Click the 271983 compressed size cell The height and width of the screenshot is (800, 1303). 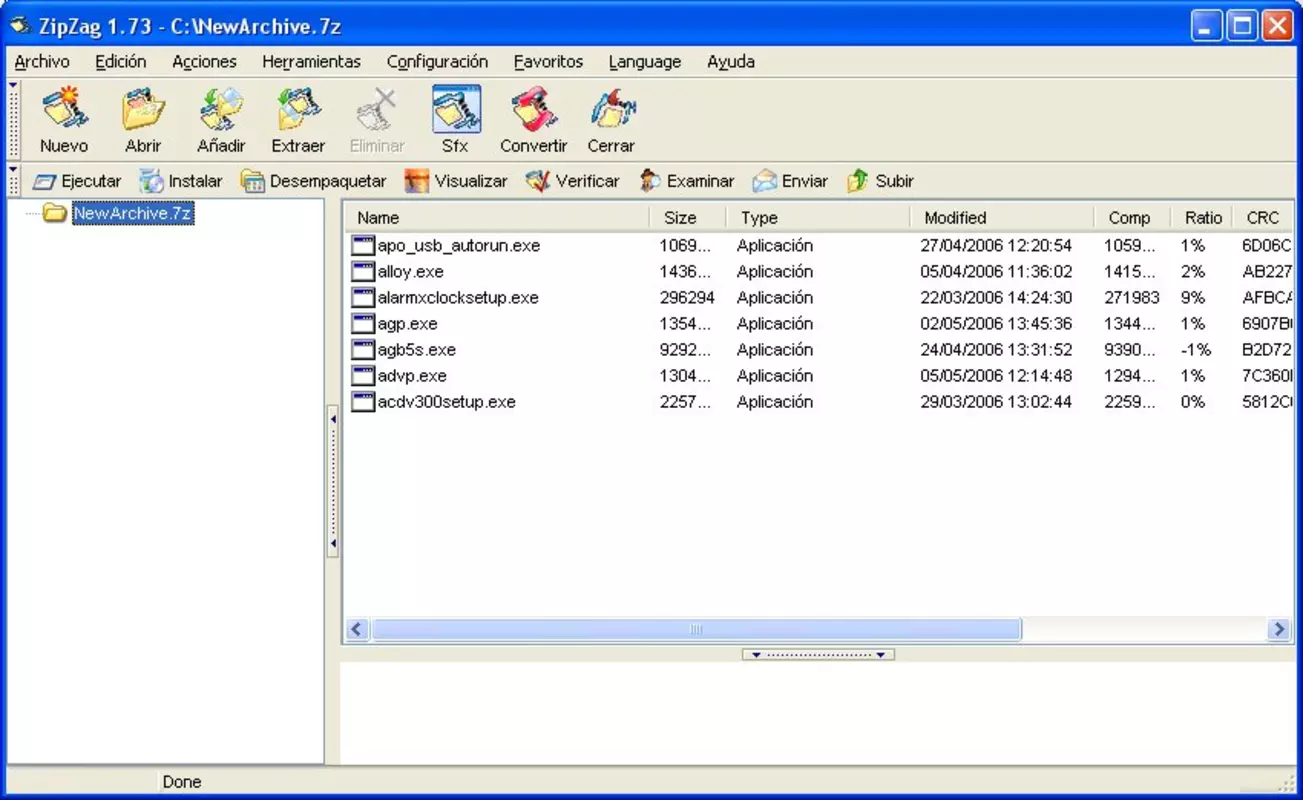[x=1132, y=298]
